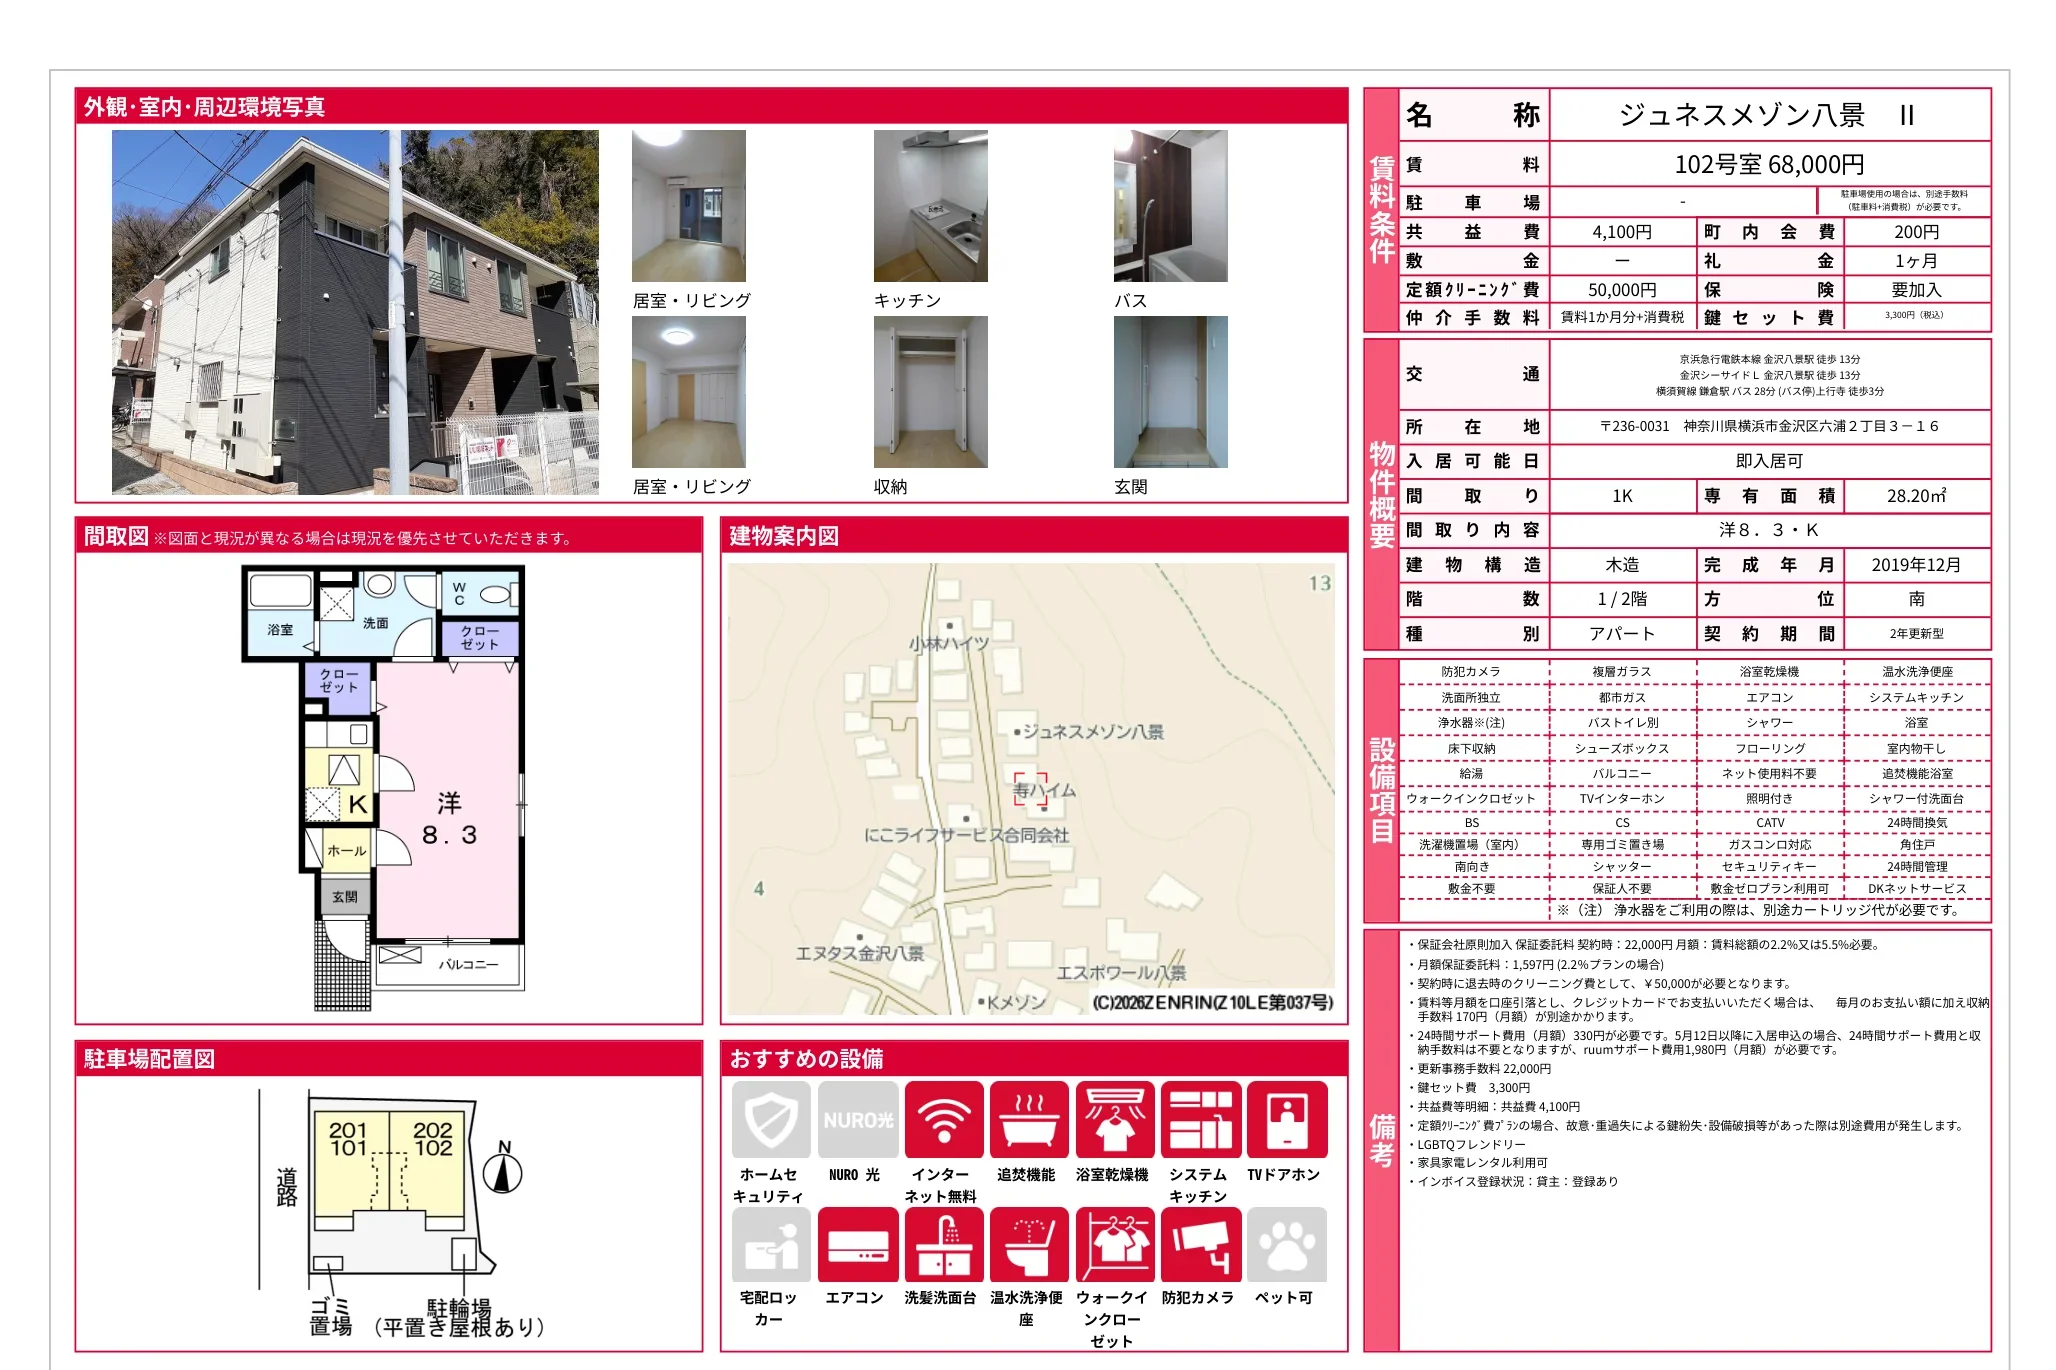Select the pink 洋8.3 room area

pyautogui.click(x=450, y=820)
